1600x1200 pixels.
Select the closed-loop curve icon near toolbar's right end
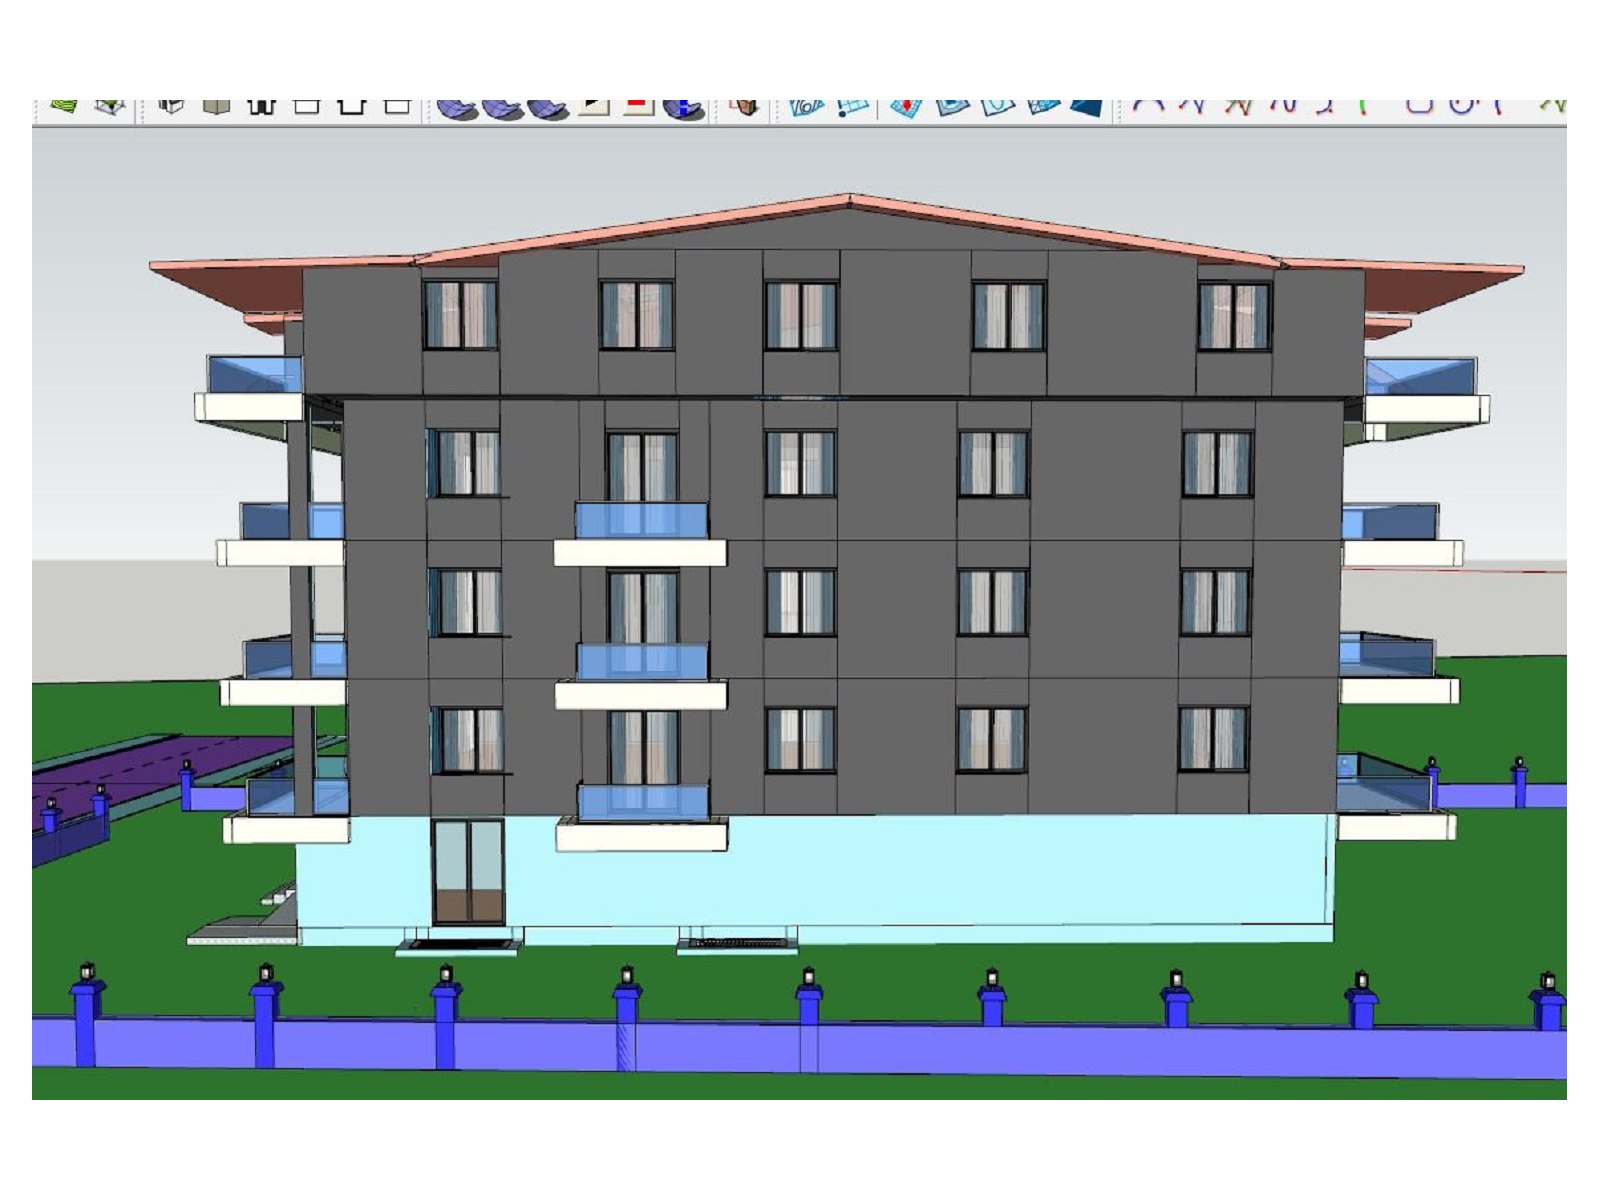point(1459,105)
